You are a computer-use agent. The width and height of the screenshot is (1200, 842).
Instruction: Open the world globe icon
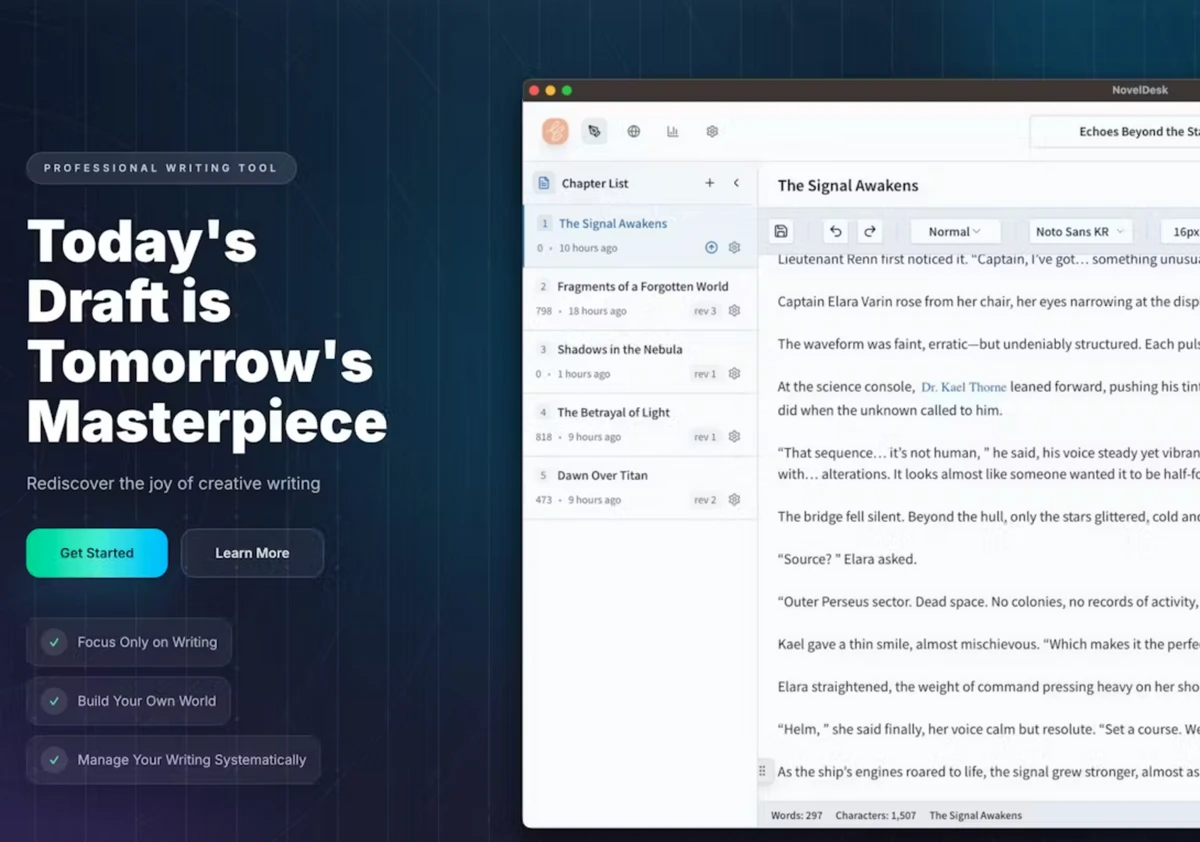coord(634,131)
